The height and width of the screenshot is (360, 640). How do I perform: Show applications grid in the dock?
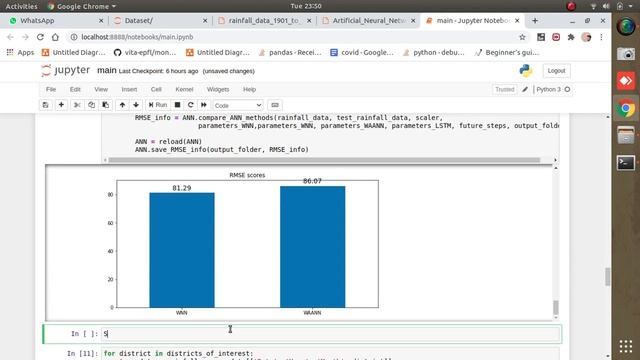pos(626,346)
